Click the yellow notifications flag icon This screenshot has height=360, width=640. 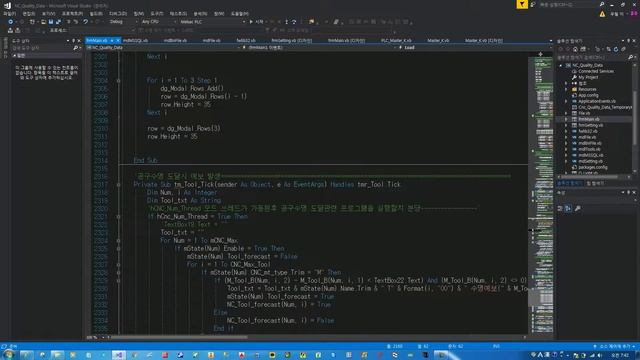[522, 4]
